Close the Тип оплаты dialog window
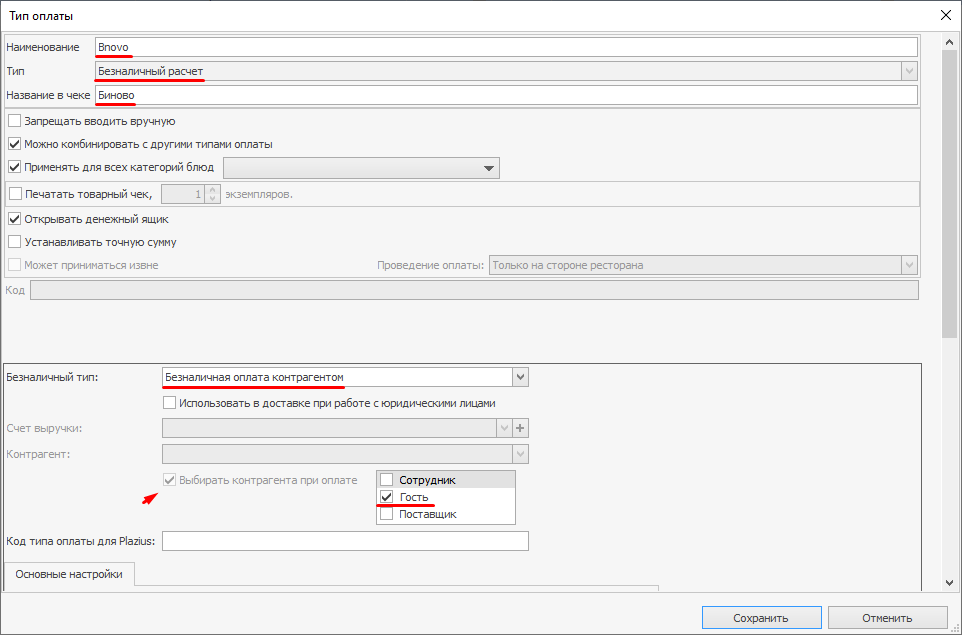Viewport: 962px width, 636px height. [x=946, y=15]
